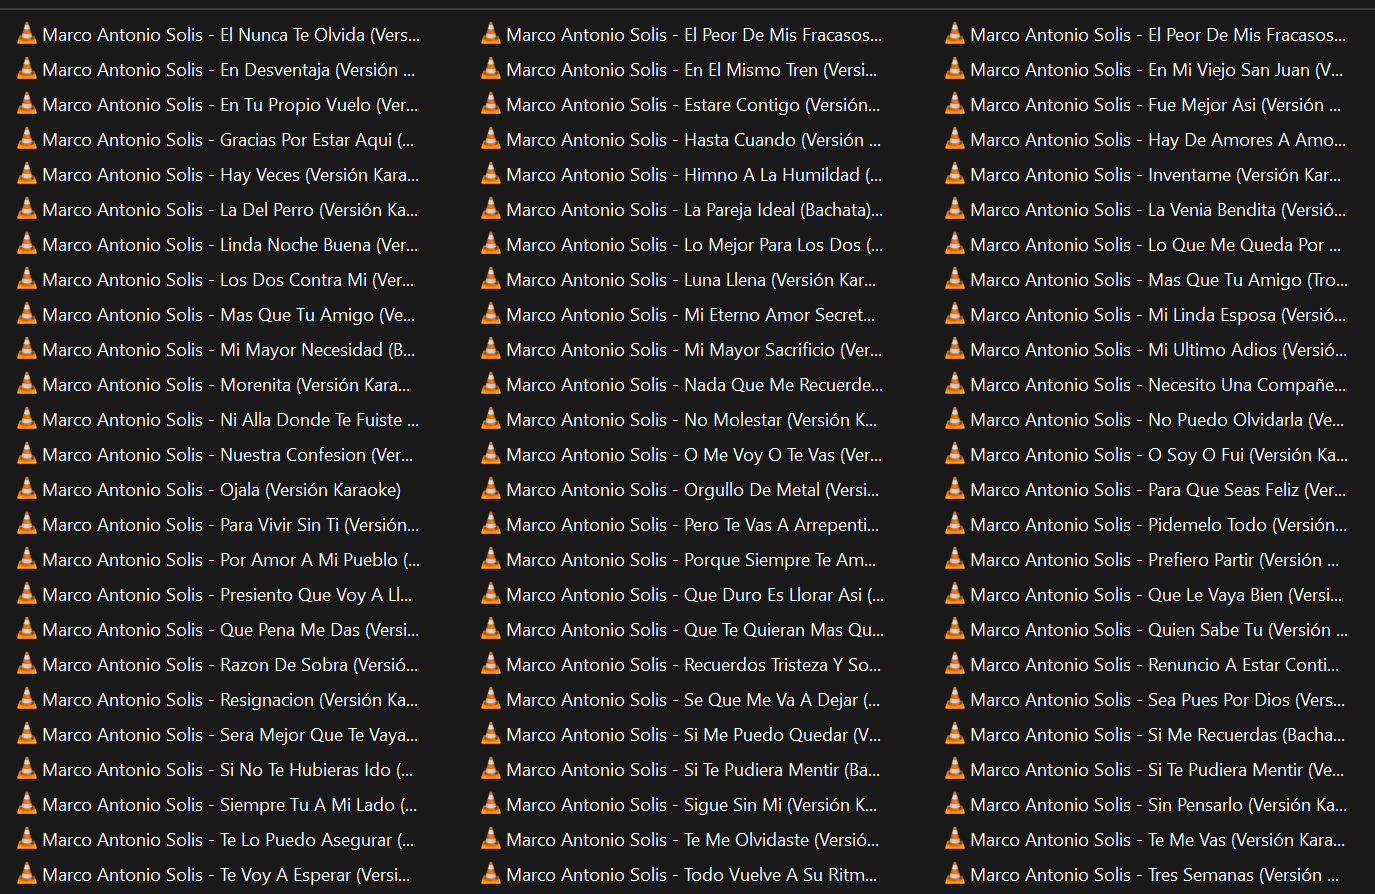Select VLC icon beside Morenita file
This screenshot has height=894, width=1375.
(x=27, y=384)
